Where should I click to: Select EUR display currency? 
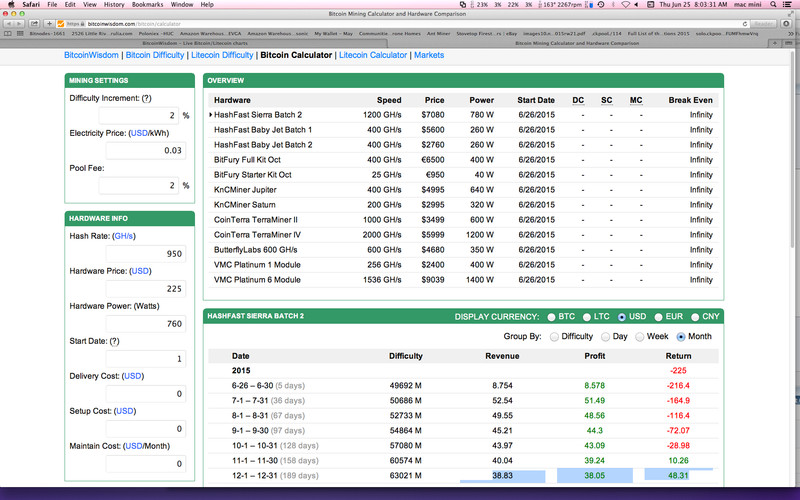coord(658,317)
